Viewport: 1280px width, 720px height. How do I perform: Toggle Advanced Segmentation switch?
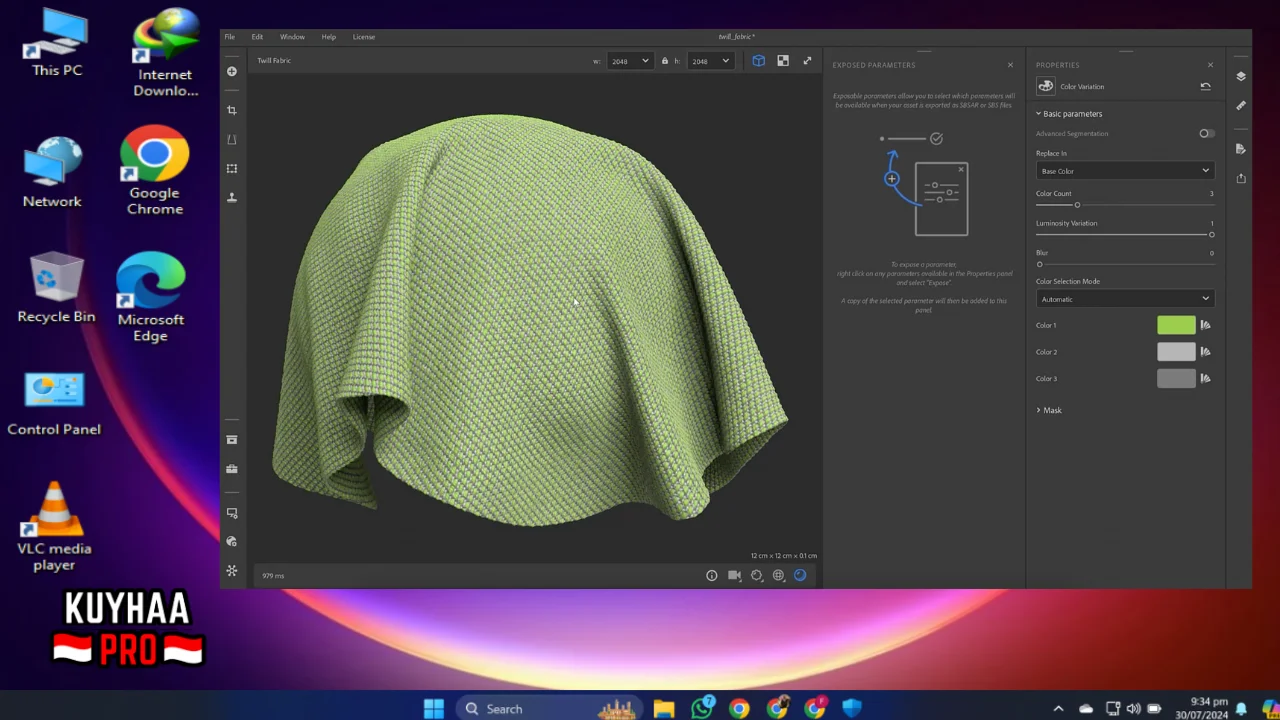tap(1207, 133)
